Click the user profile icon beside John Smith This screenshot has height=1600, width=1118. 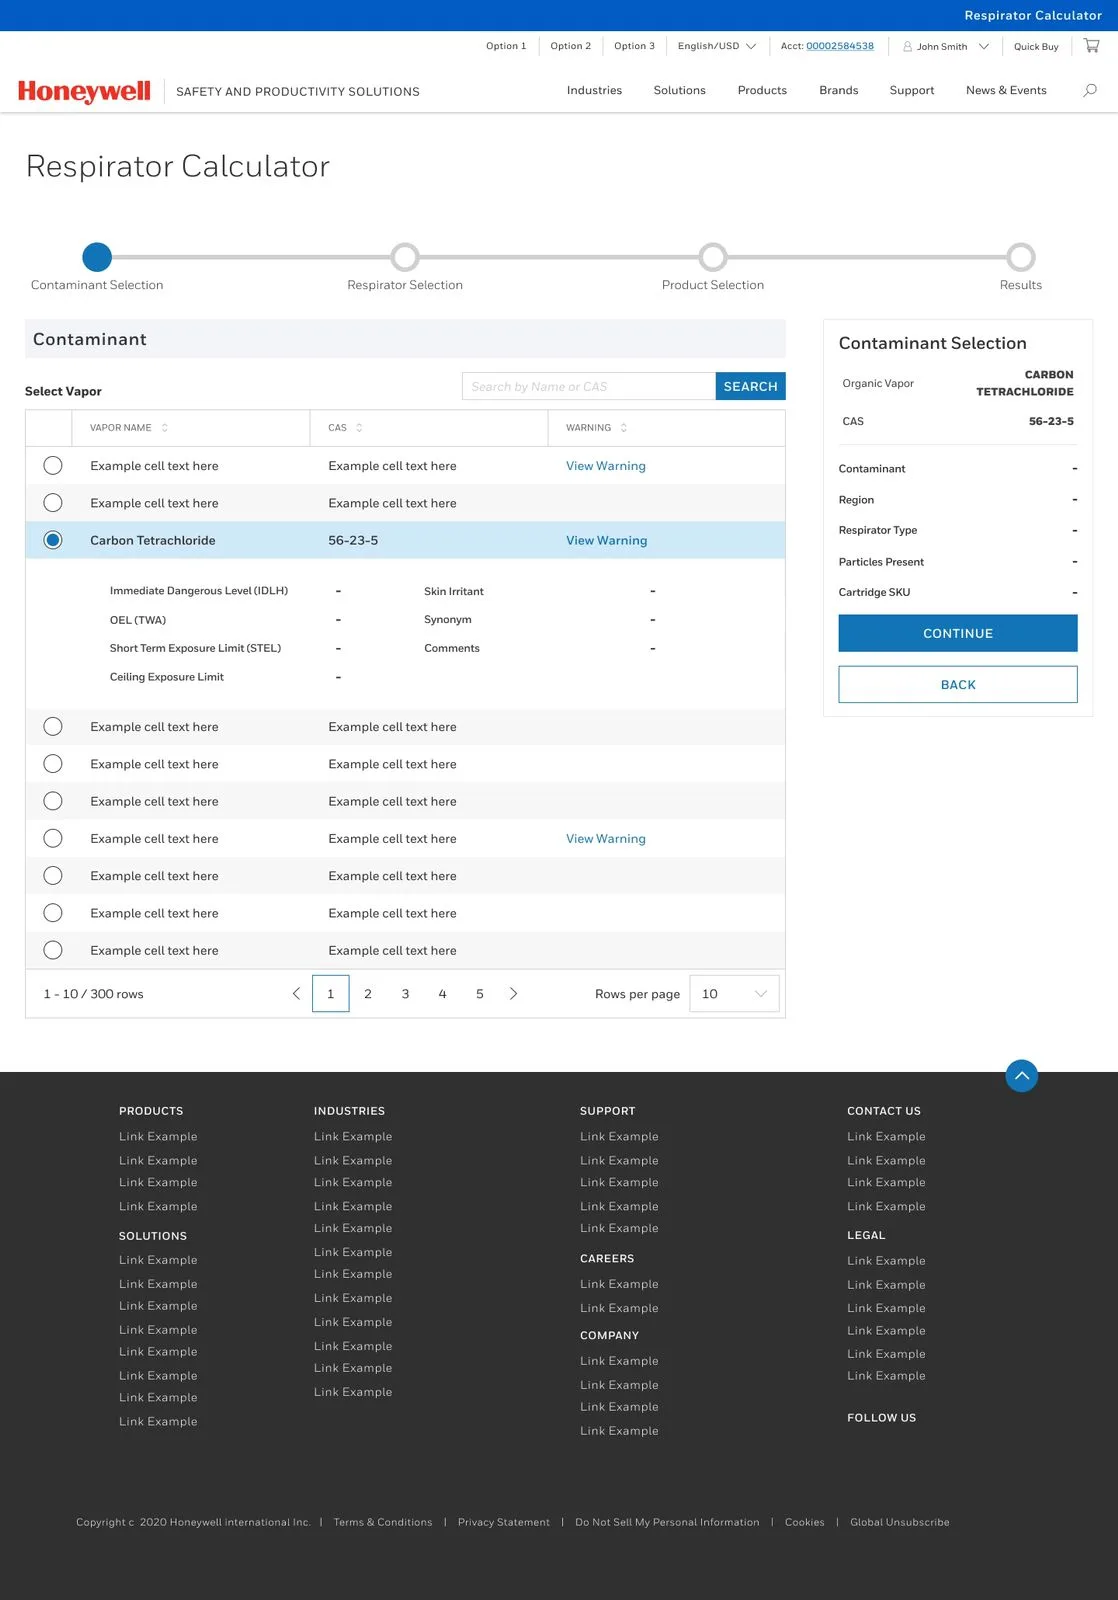pyautogui.click(x=907, y=46)
